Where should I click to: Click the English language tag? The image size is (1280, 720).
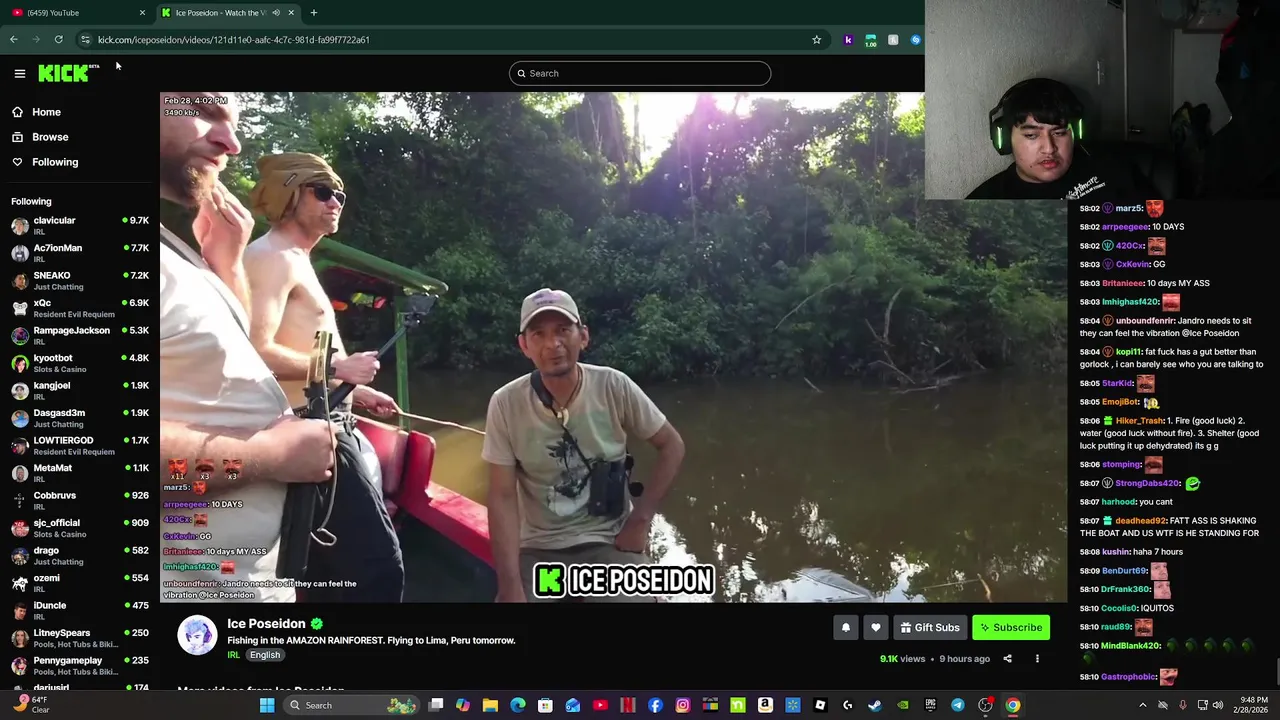[265, 655]
